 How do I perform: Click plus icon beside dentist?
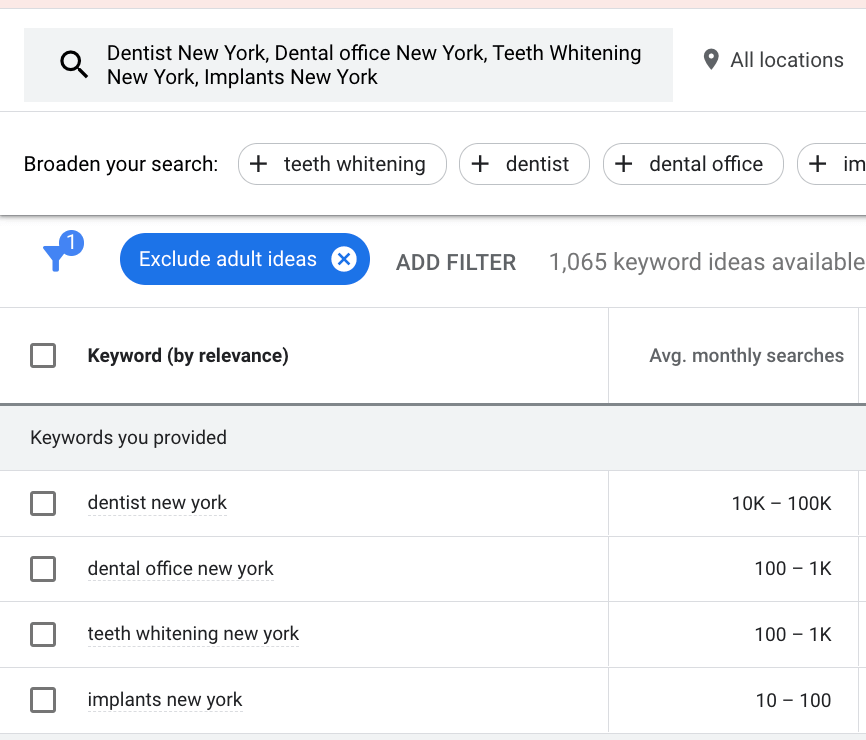(480, 164)
